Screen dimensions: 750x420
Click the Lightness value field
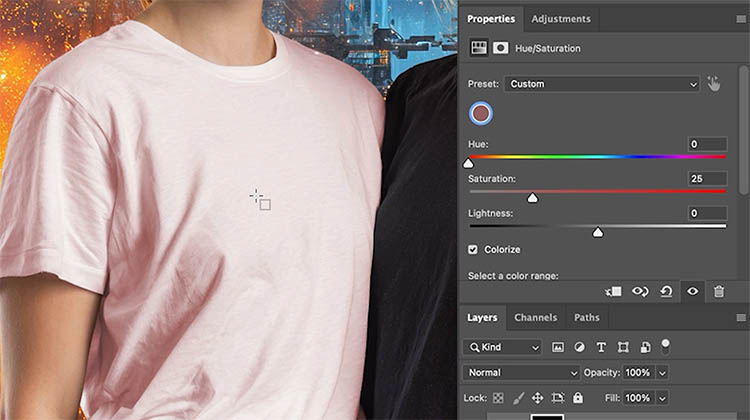(707, 213)
